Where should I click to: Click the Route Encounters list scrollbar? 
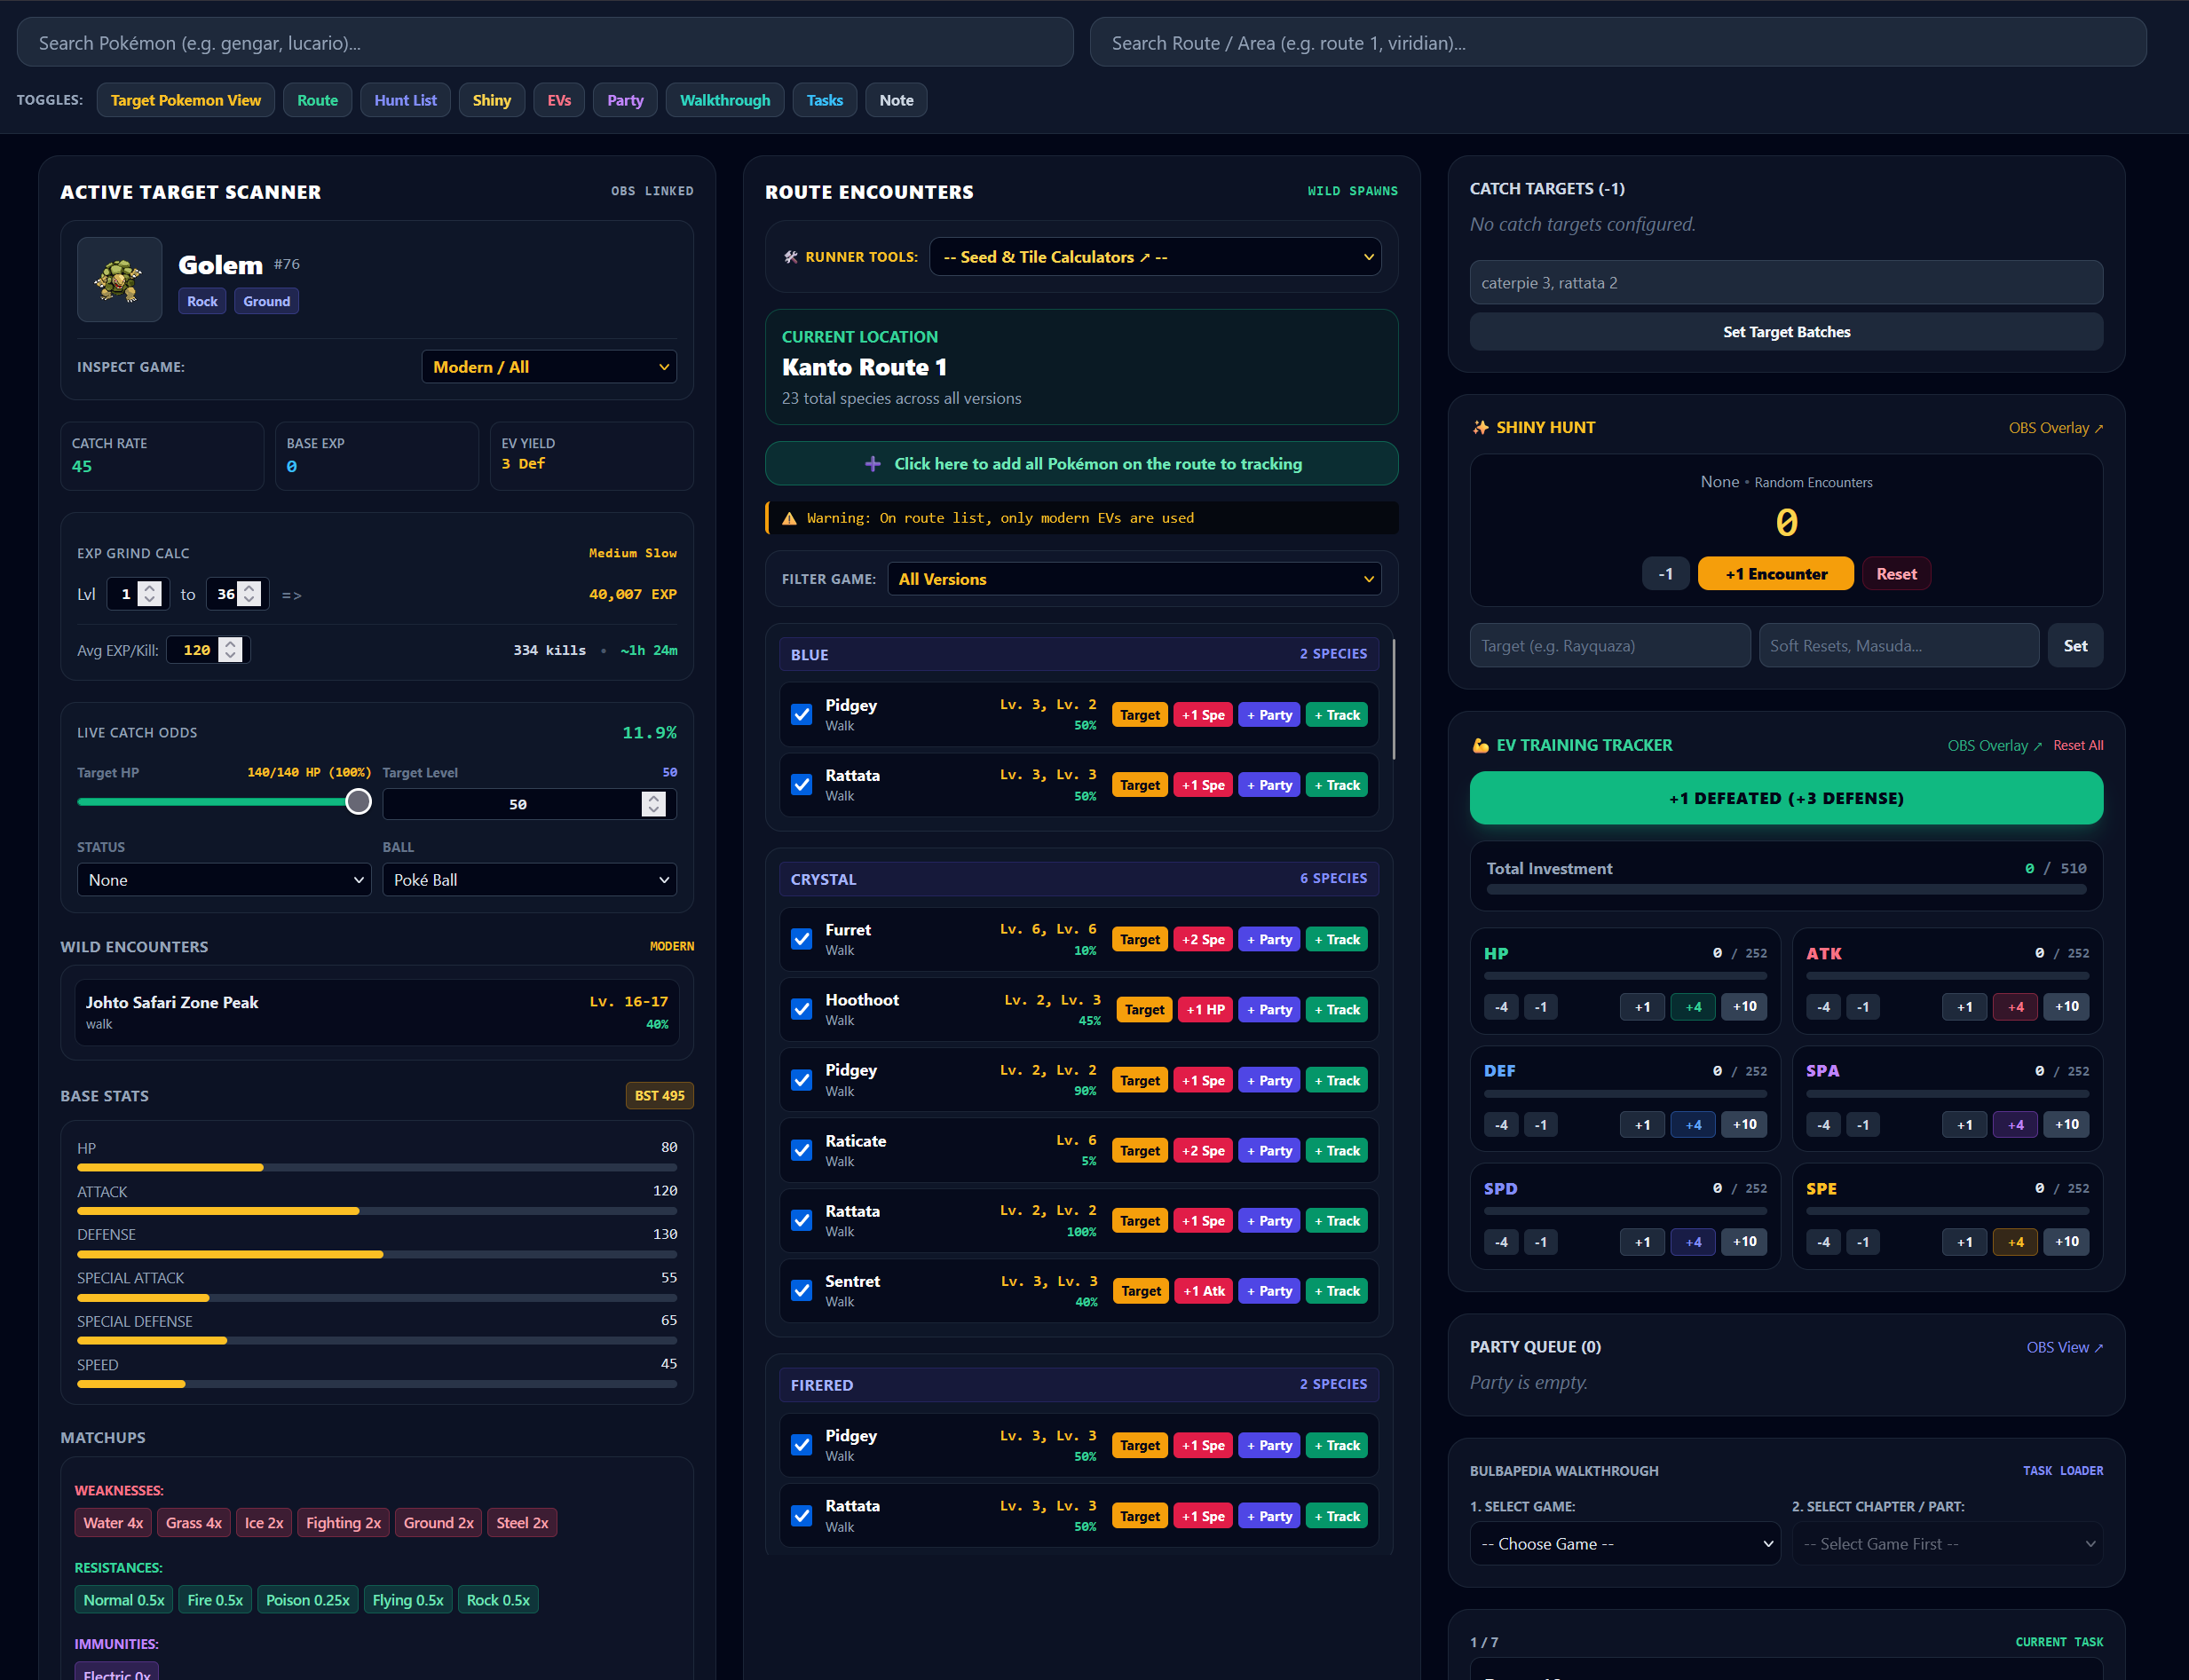[1393, 700]
